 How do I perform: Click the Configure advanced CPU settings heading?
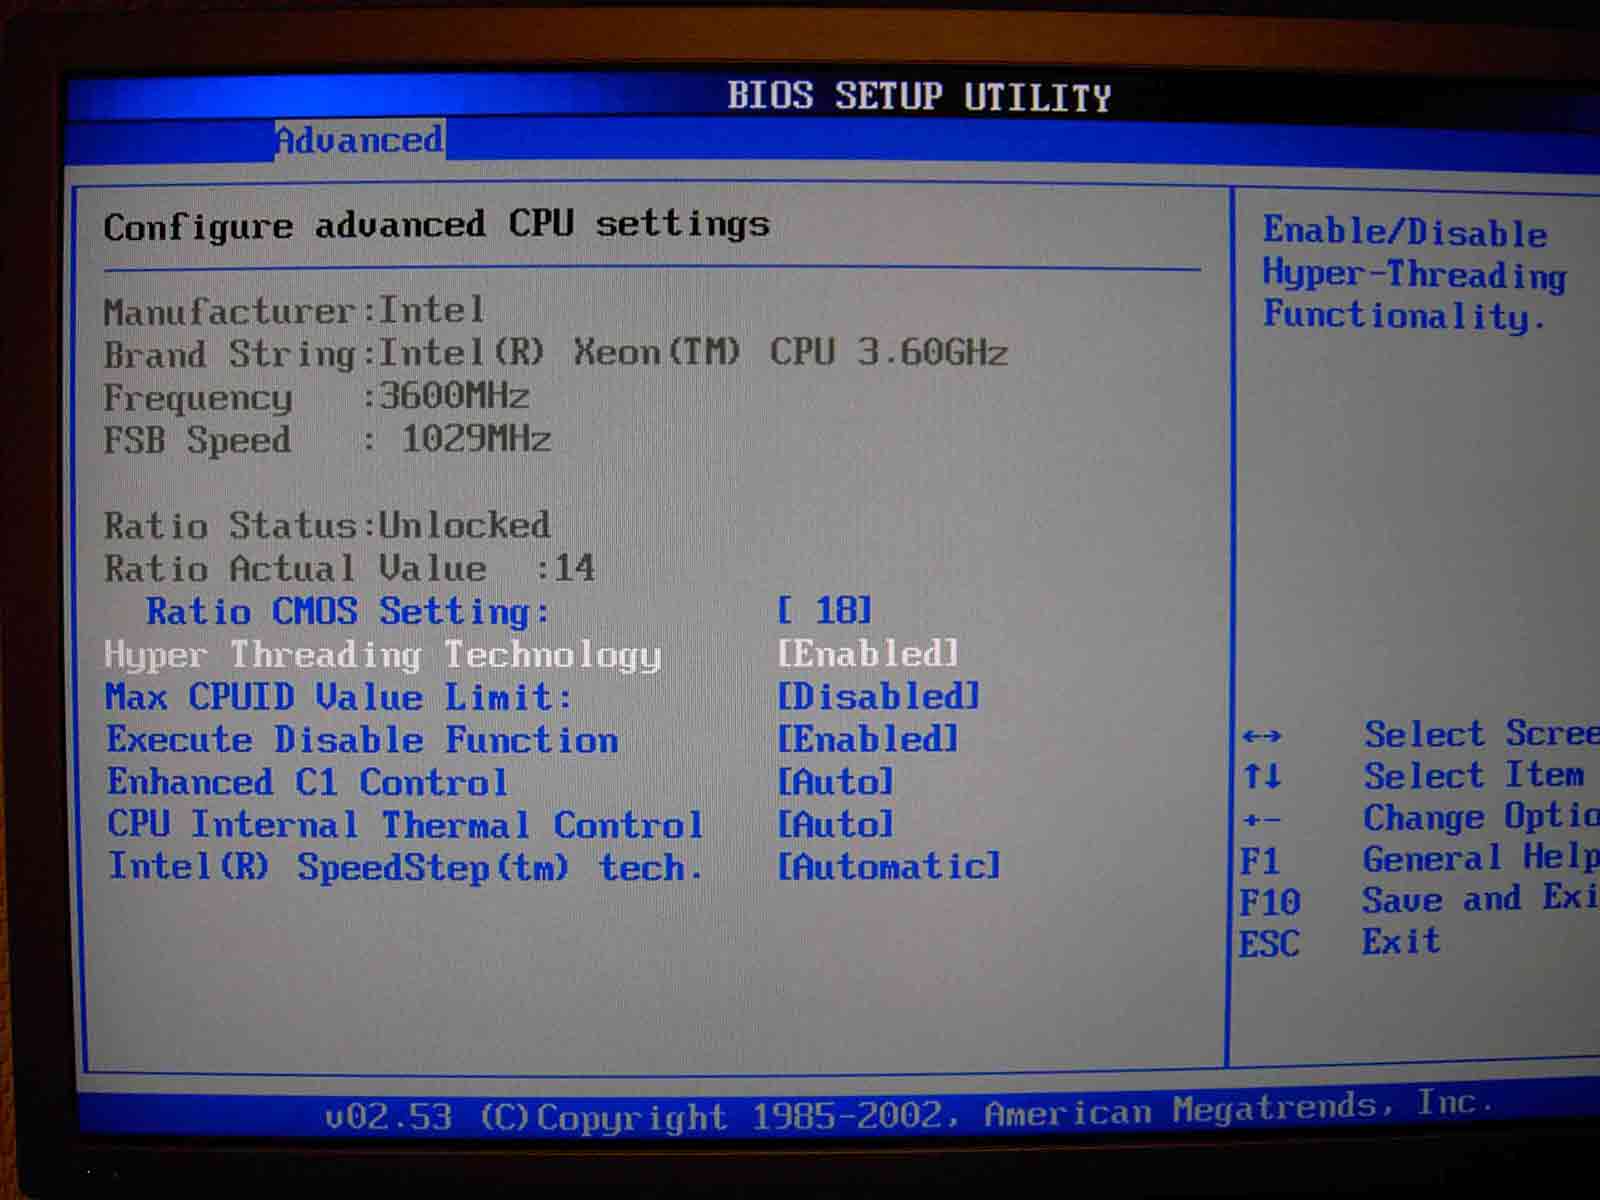(x=437, y=225)
